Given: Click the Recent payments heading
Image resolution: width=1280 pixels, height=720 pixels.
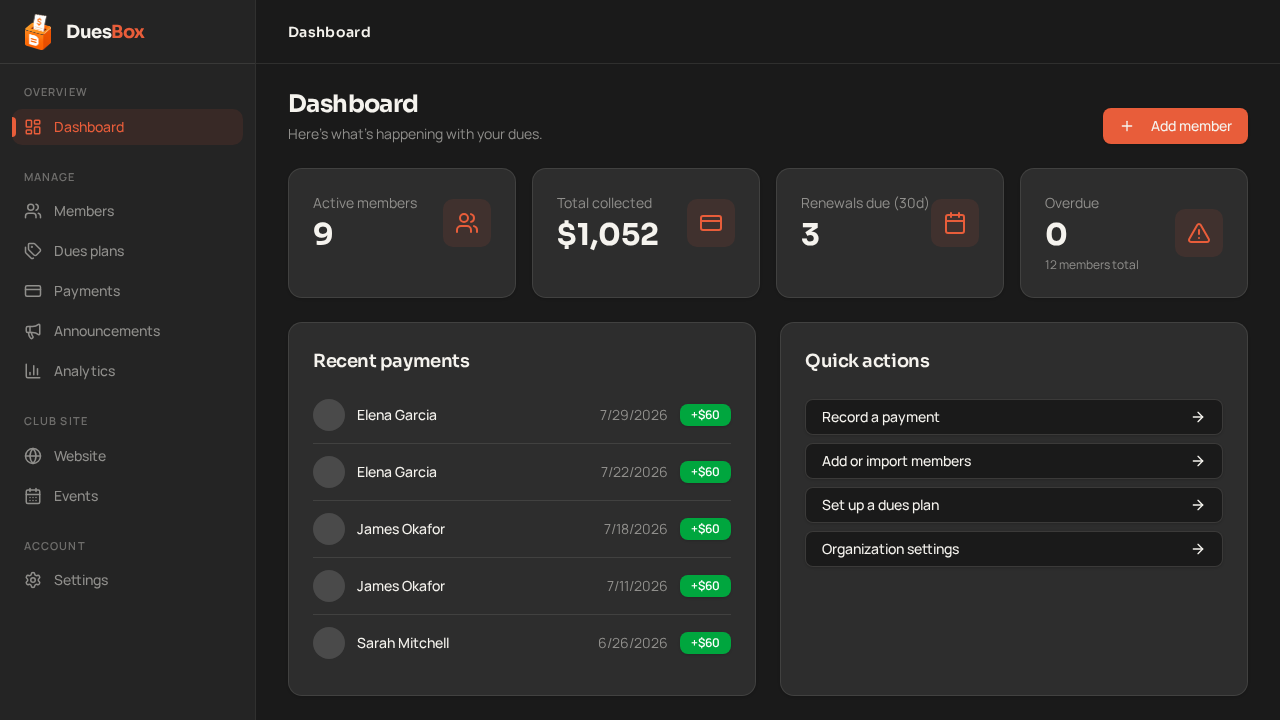Looking at the screenshot, I should click(x=391, y=361).
